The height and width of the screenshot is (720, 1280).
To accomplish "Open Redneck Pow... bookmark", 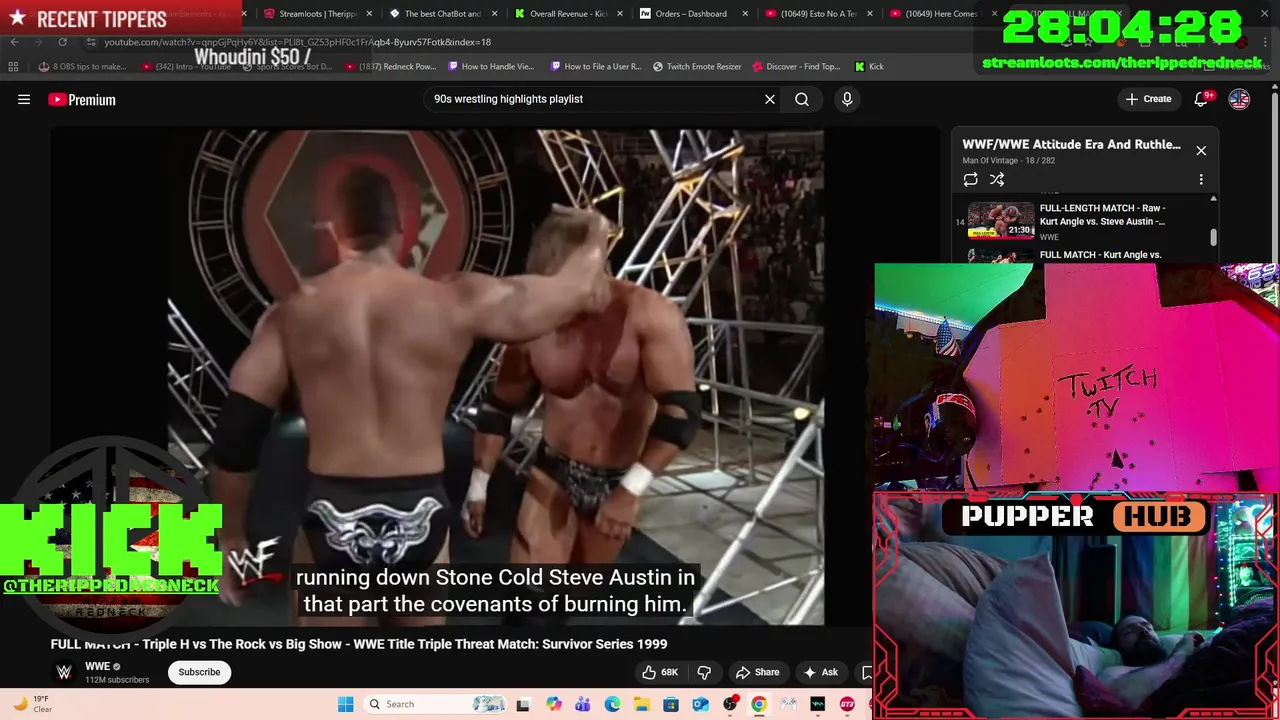I will (x=390, y=66).
